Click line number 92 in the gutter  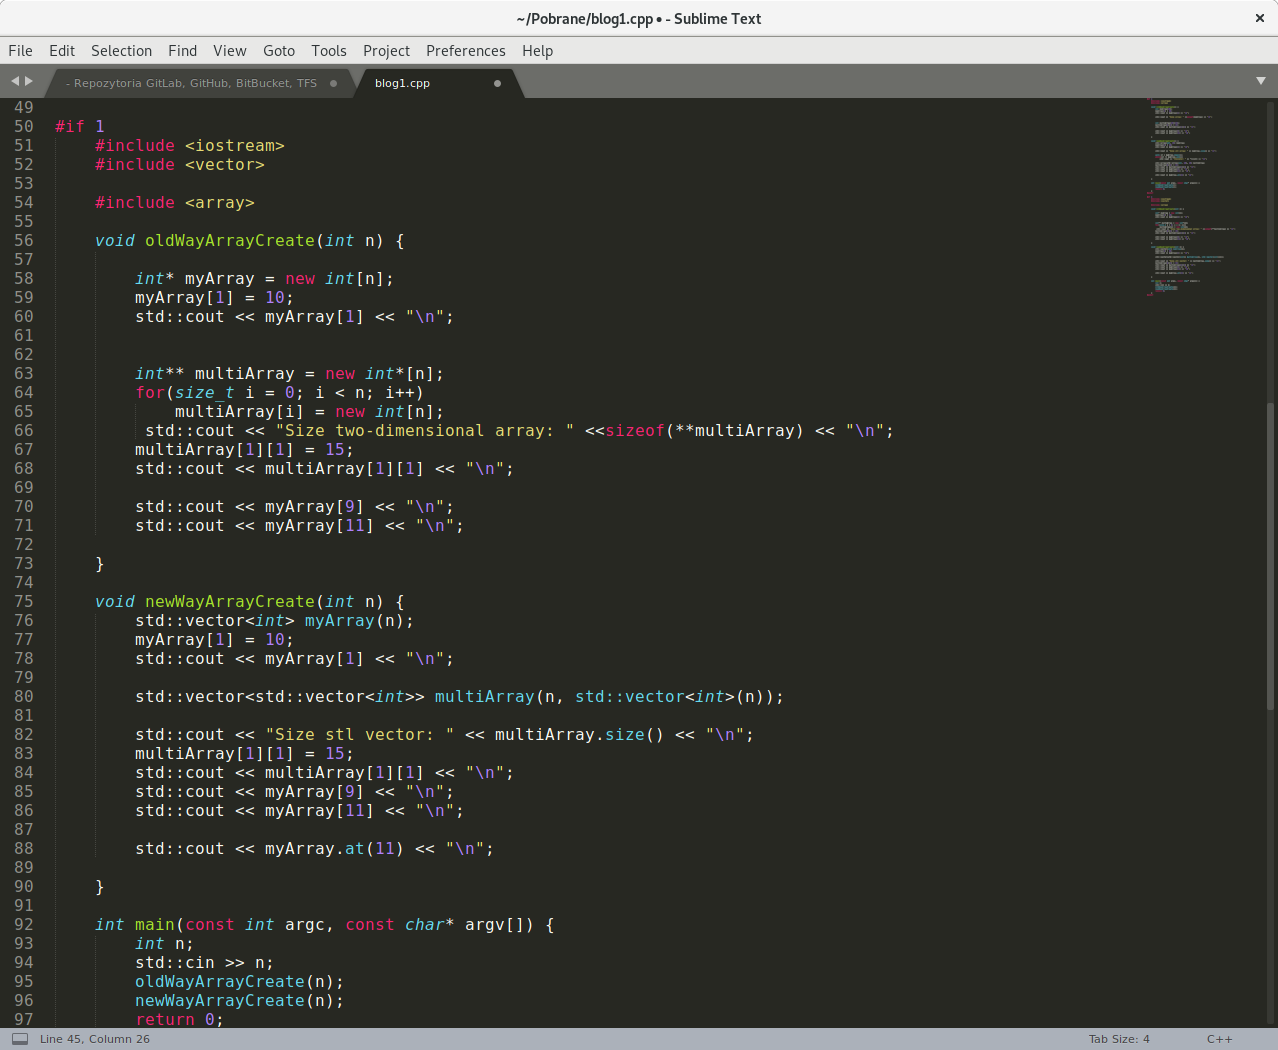pyautogui.click(x=23, y=924)
